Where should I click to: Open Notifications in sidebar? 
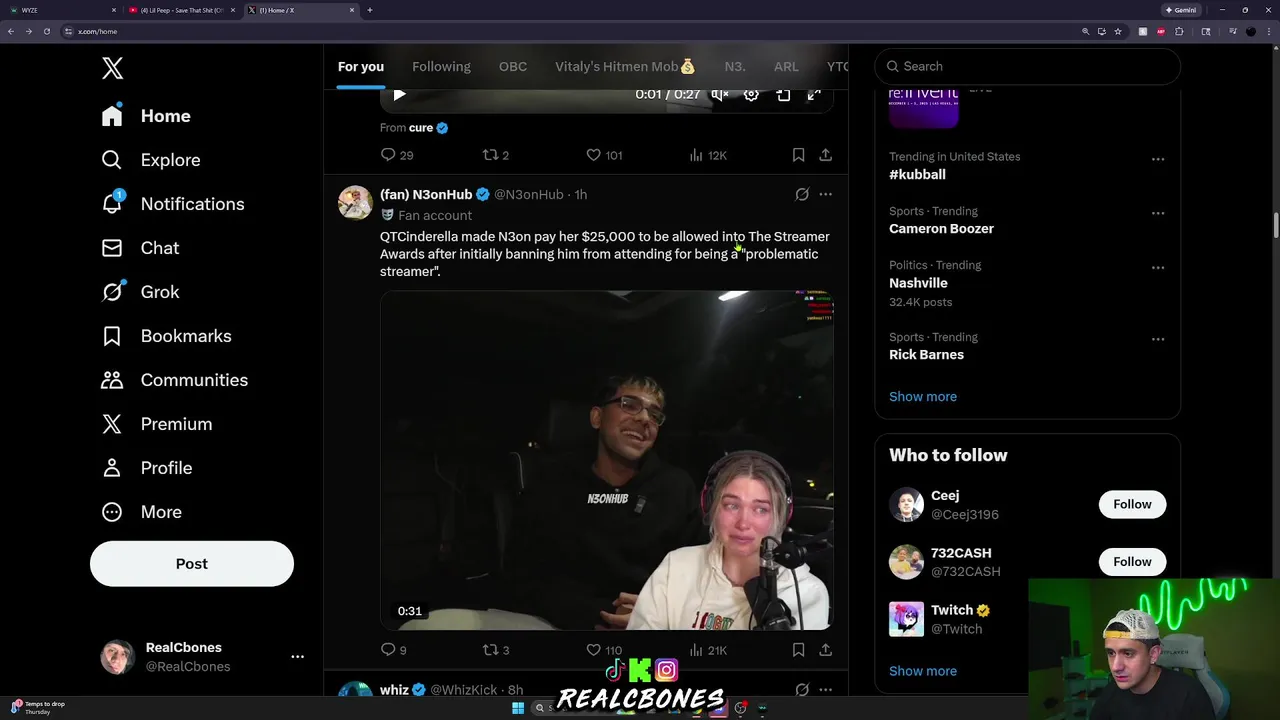pyautogui.click(x=172, y=204)
